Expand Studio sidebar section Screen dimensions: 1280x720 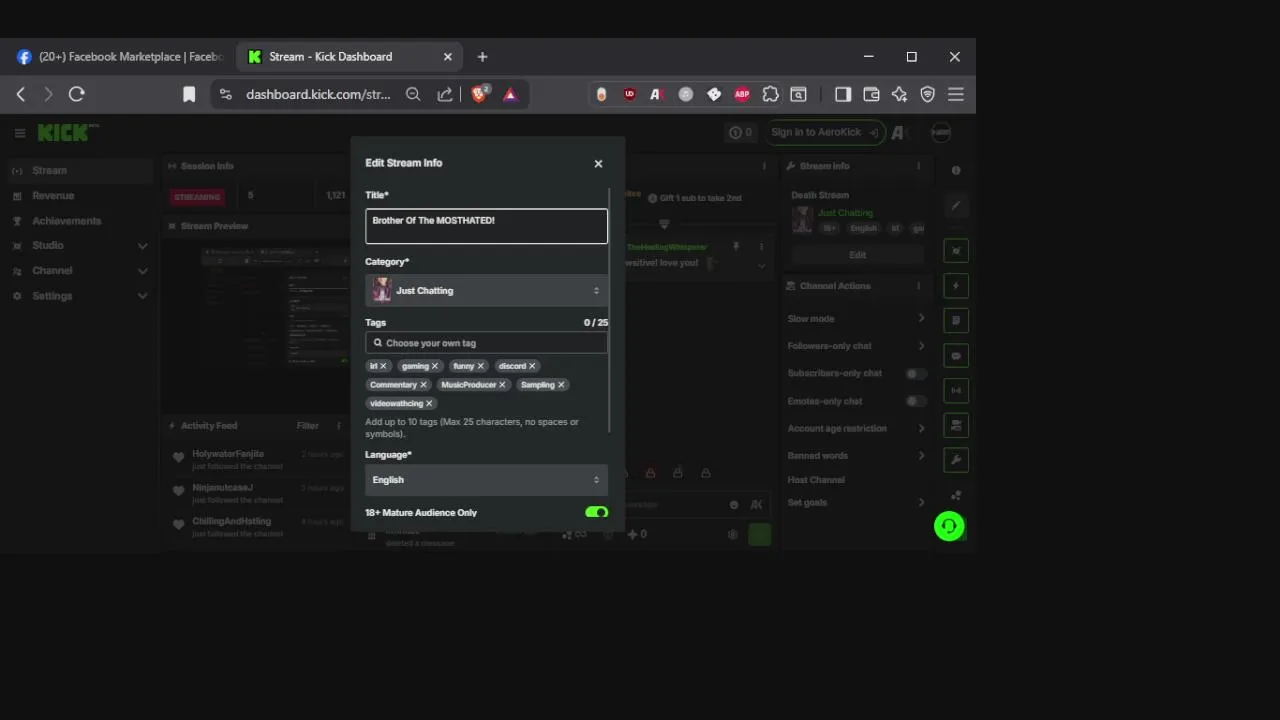click(80, 246)
